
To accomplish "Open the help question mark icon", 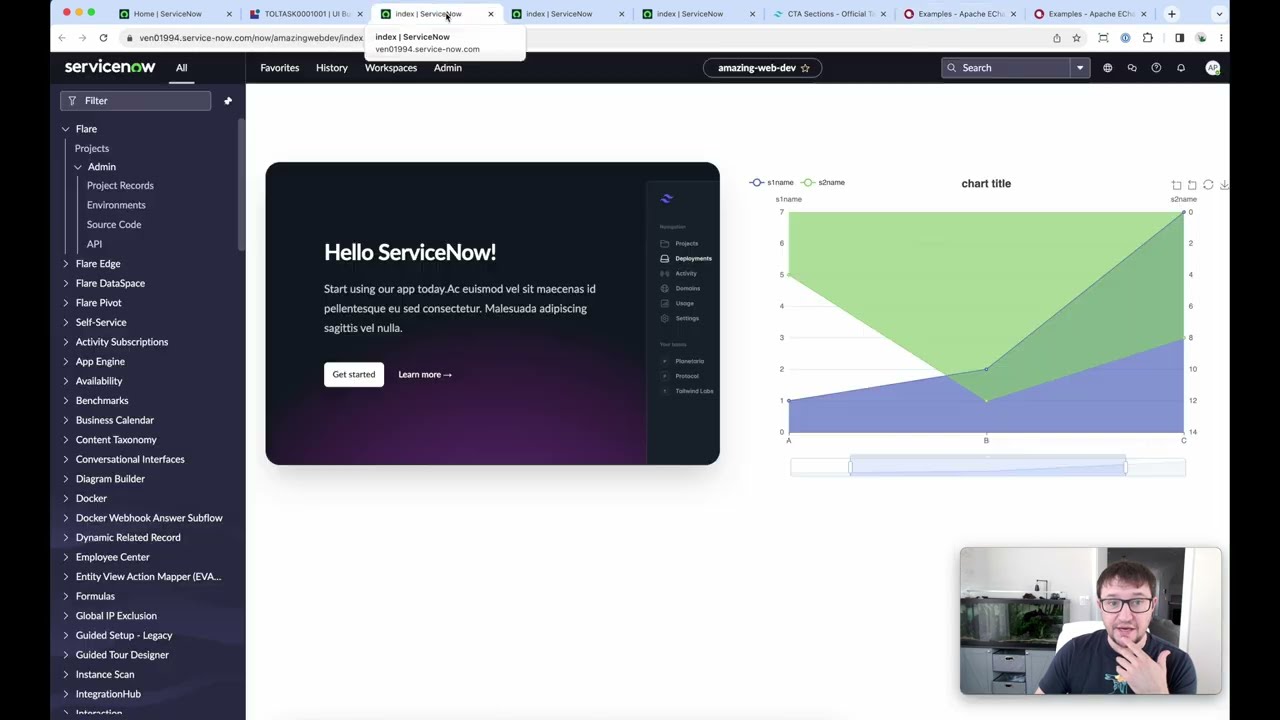I will tap(1156, 68).
